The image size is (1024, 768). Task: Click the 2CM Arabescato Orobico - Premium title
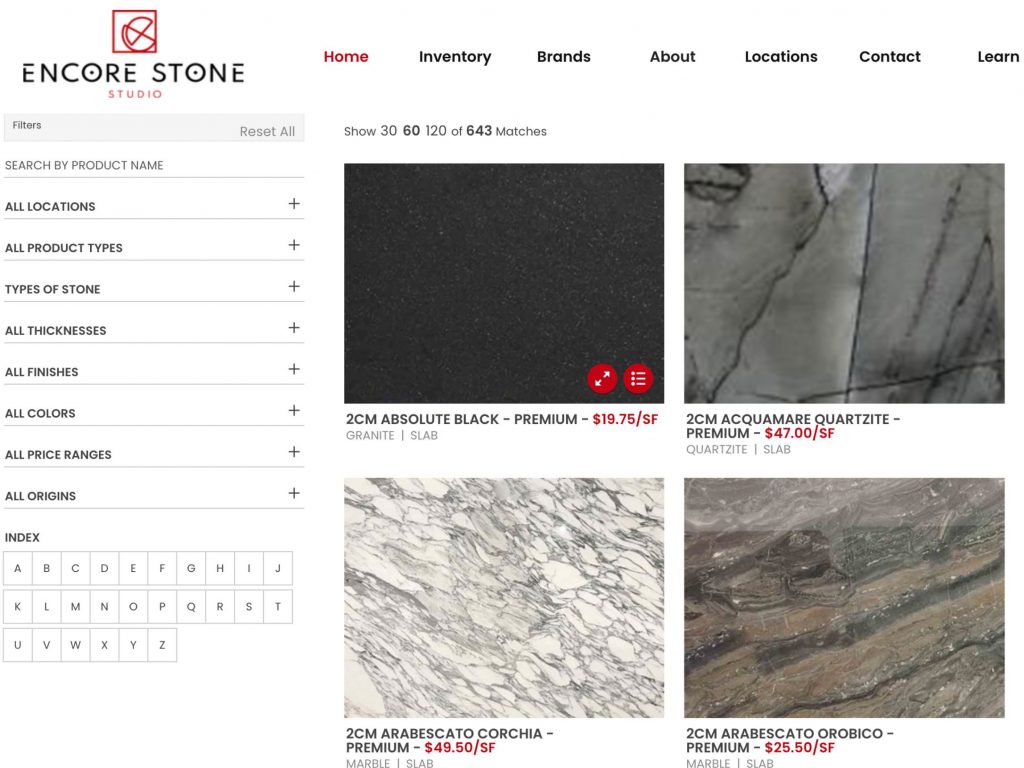click(790, 741)
